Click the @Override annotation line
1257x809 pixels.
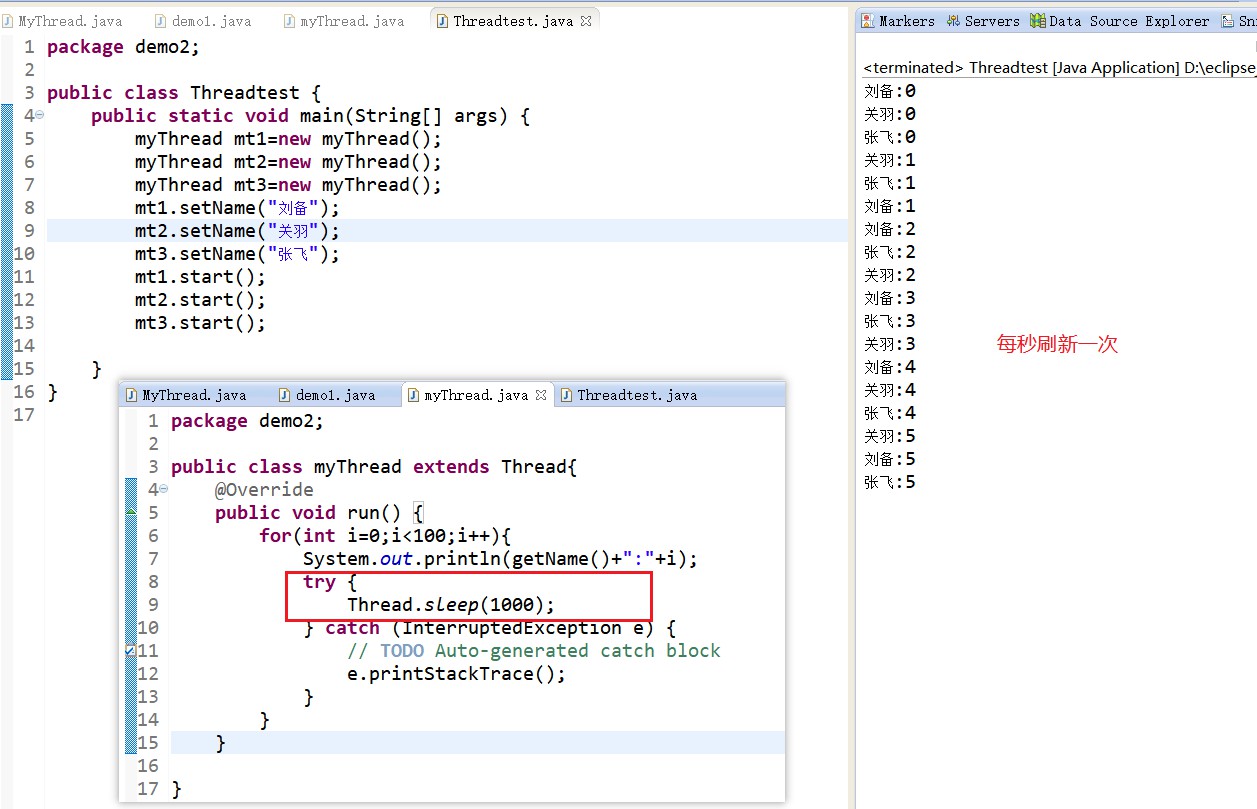264,490
